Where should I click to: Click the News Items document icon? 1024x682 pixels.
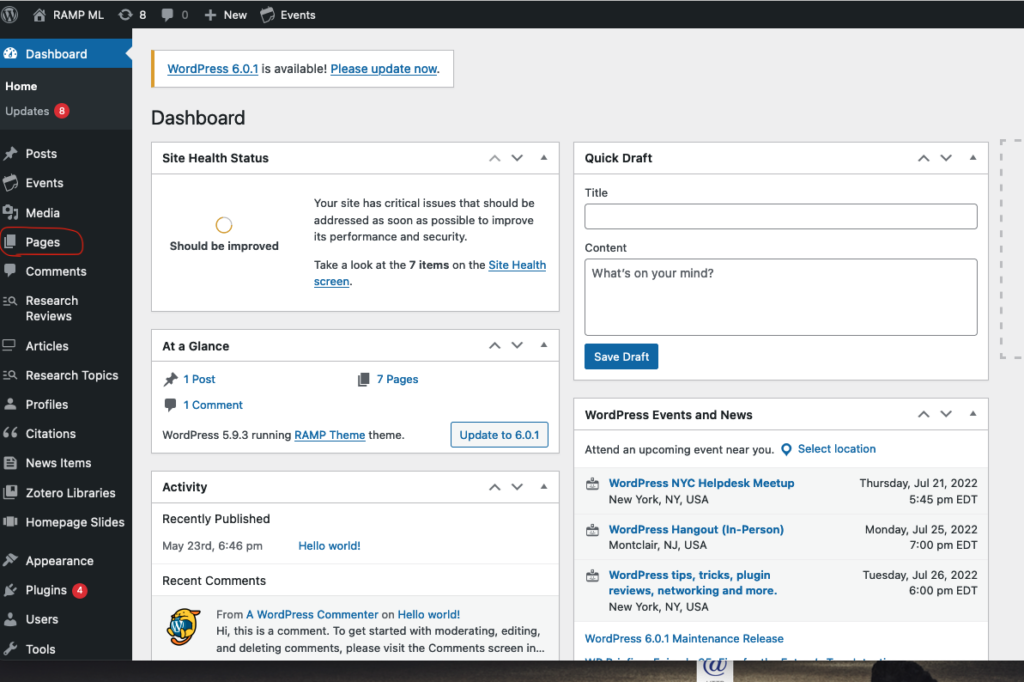(x=10, y=463)
